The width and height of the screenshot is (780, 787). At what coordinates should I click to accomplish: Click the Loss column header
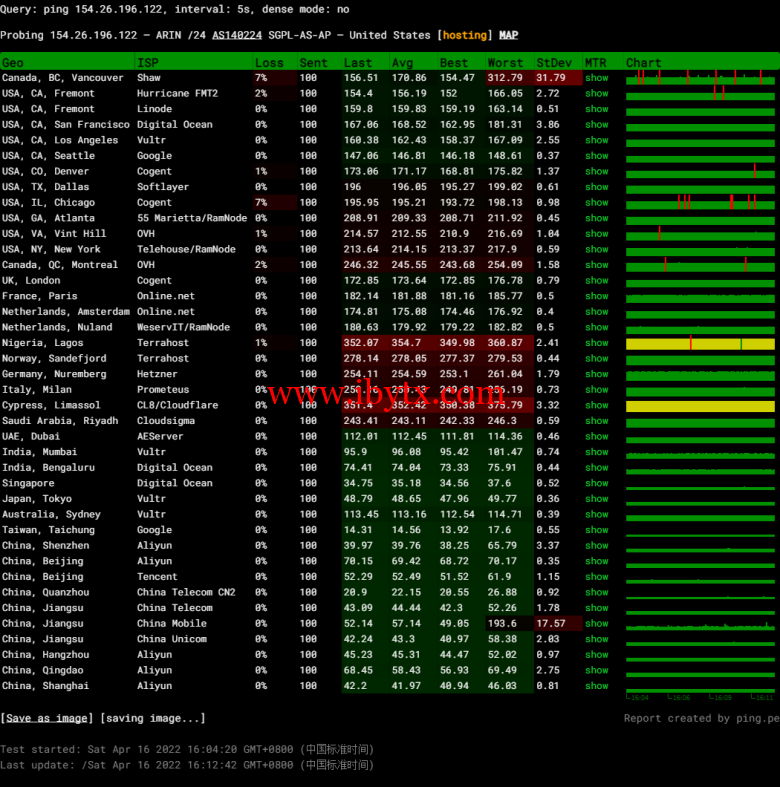(269, 62)
